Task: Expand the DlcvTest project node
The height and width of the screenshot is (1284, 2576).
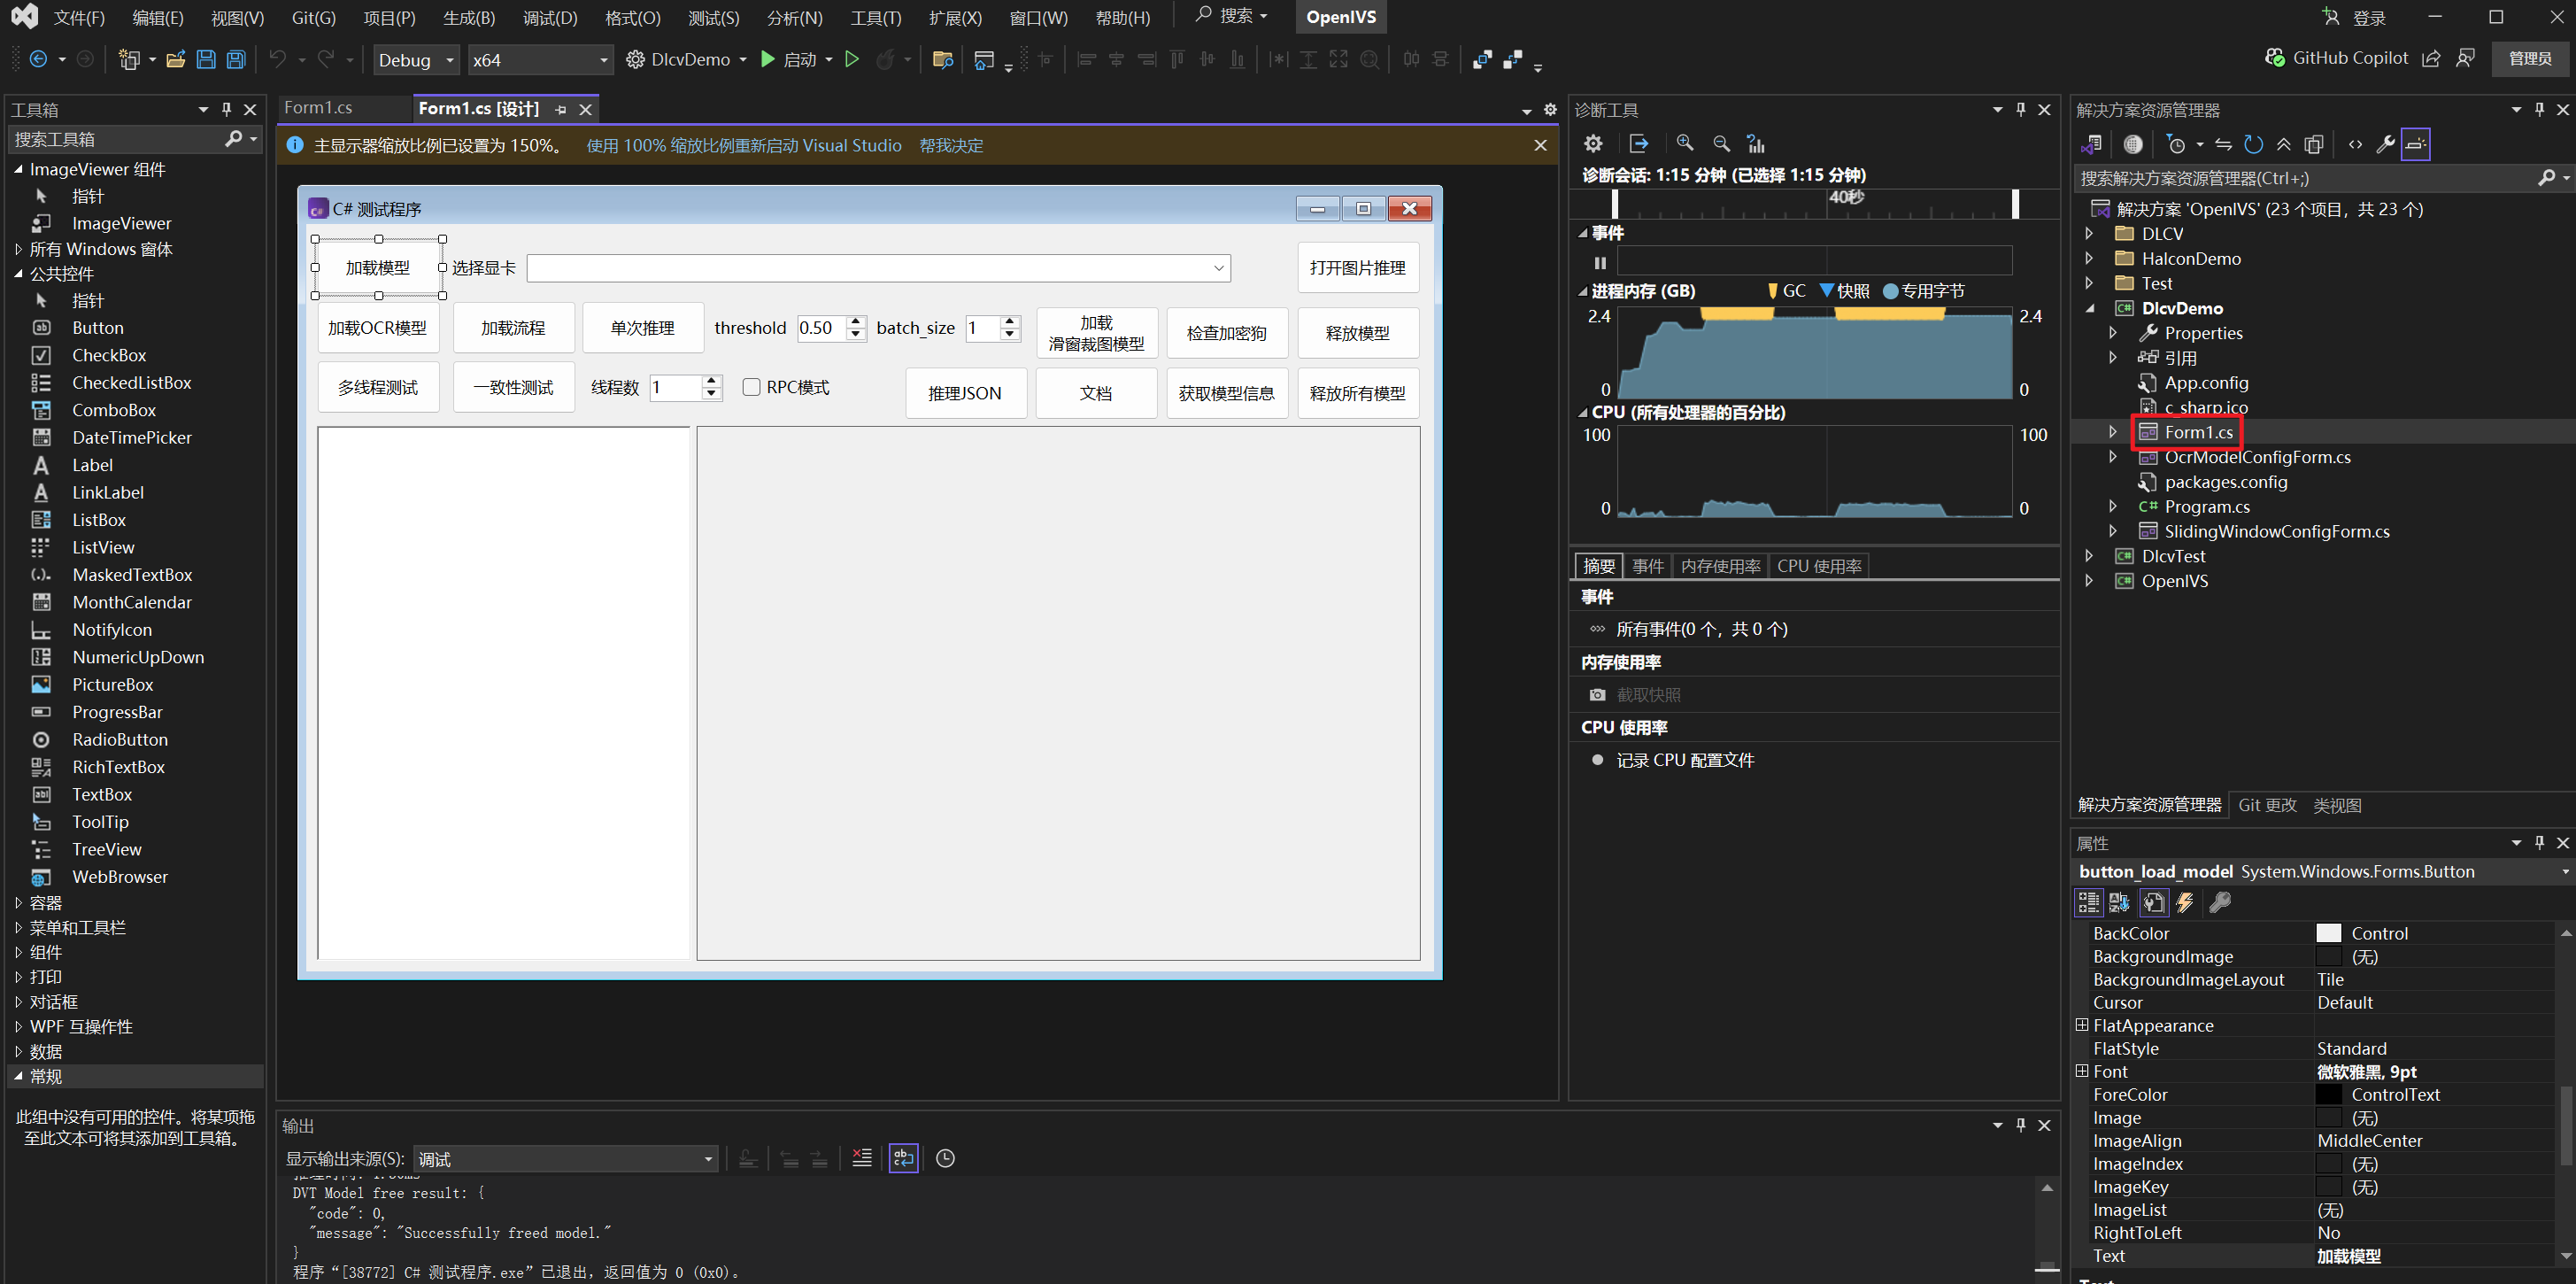Action: (2089, 556)
